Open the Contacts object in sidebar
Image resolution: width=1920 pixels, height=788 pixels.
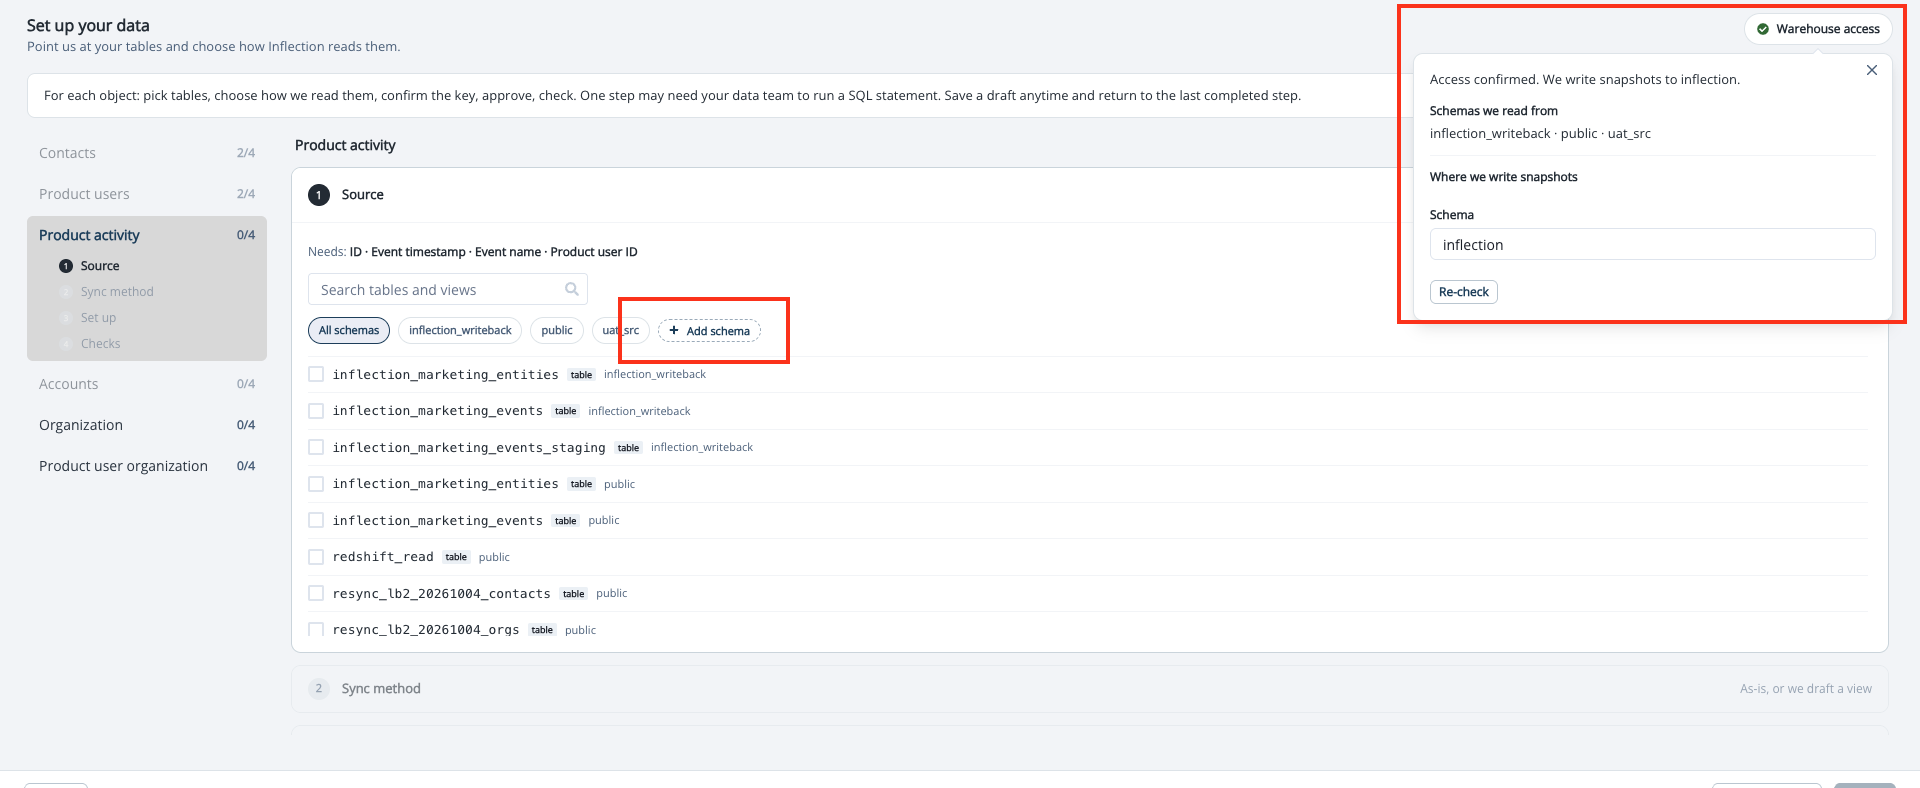pyautogui.click(x=147, y=153)
